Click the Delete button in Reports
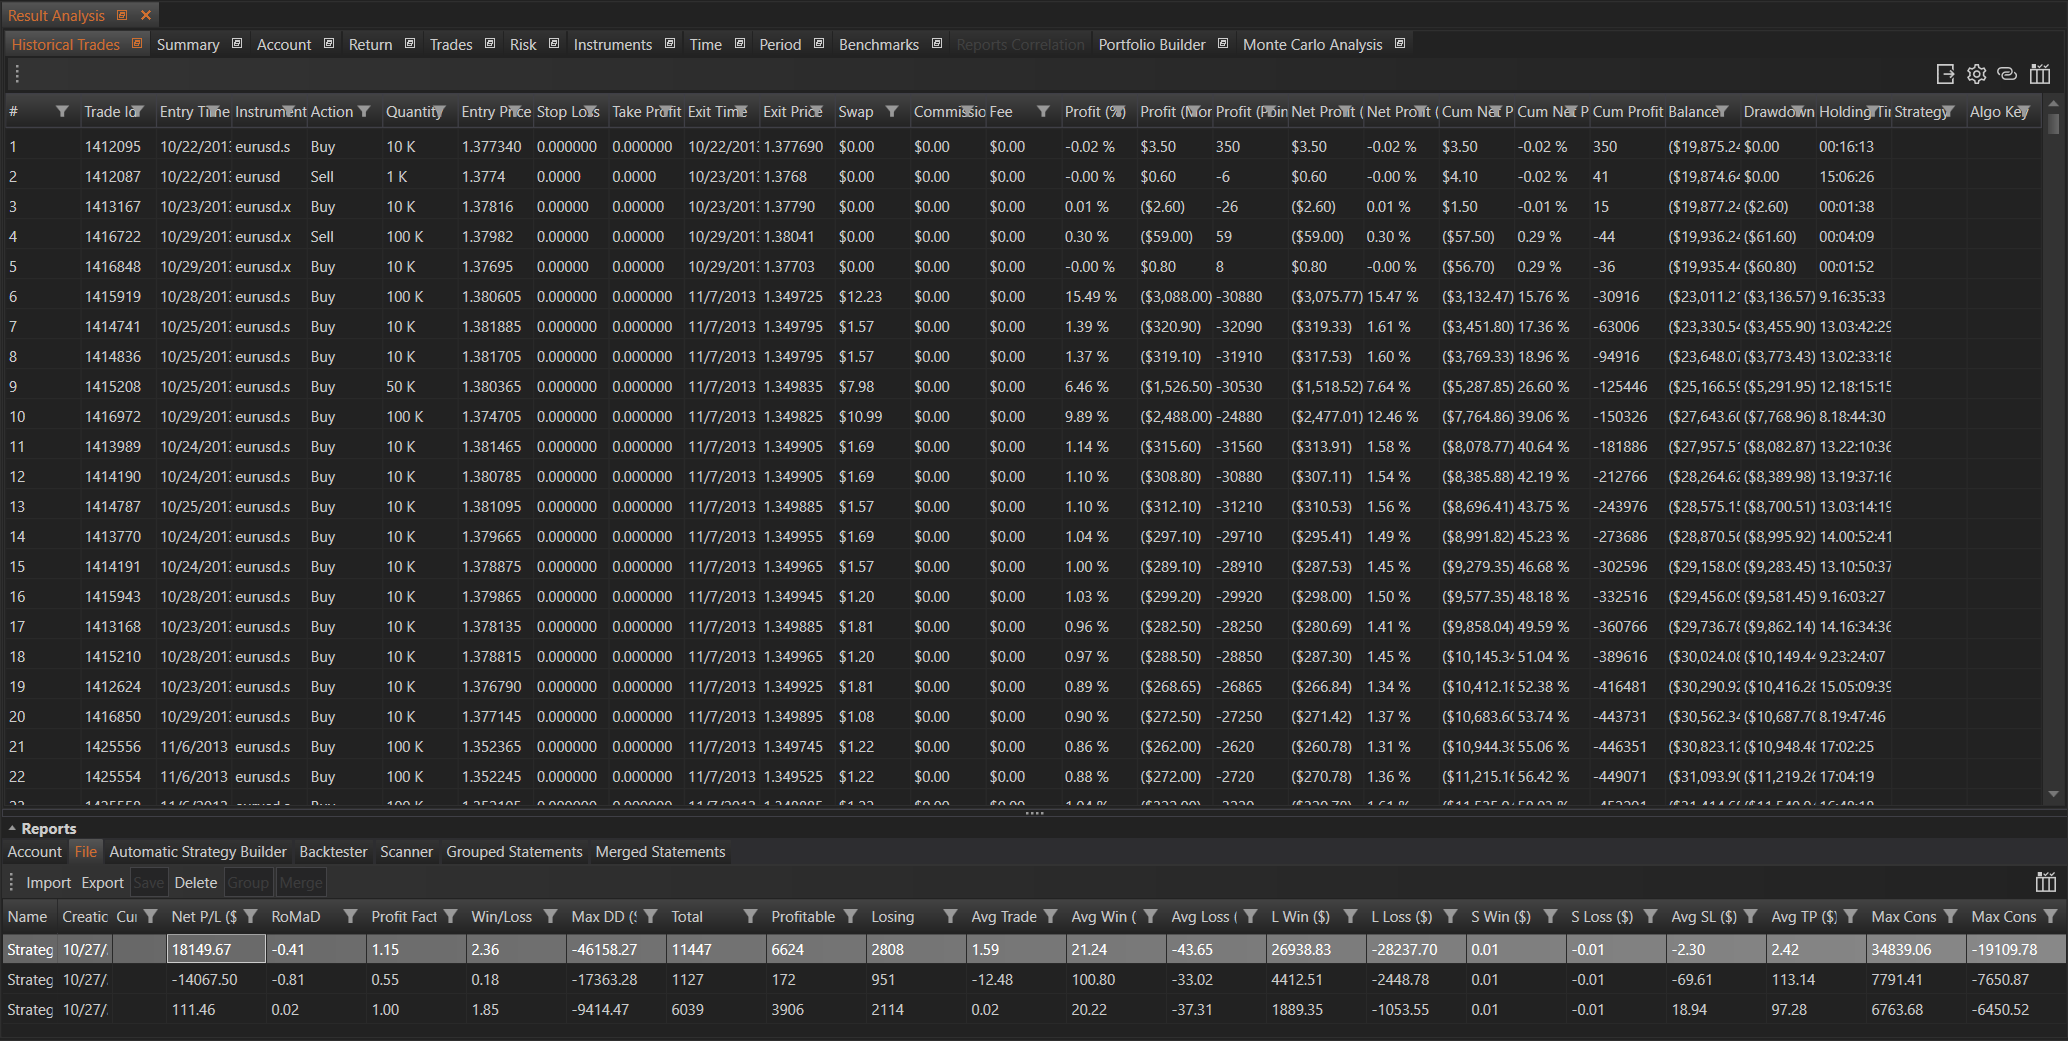This screenshot has width=2068, height=1041. [x=195, y=883]
